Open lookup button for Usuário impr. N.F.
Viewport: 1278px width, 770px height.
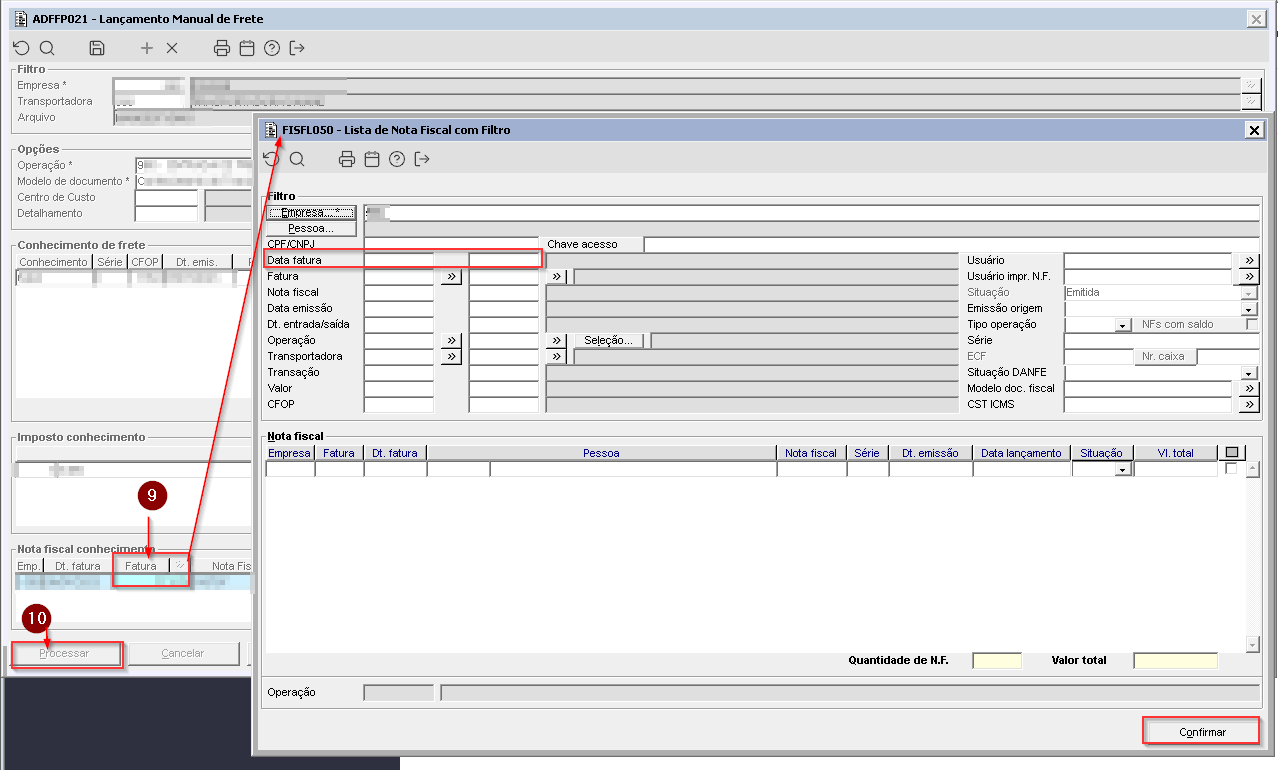click(1249, 276)
